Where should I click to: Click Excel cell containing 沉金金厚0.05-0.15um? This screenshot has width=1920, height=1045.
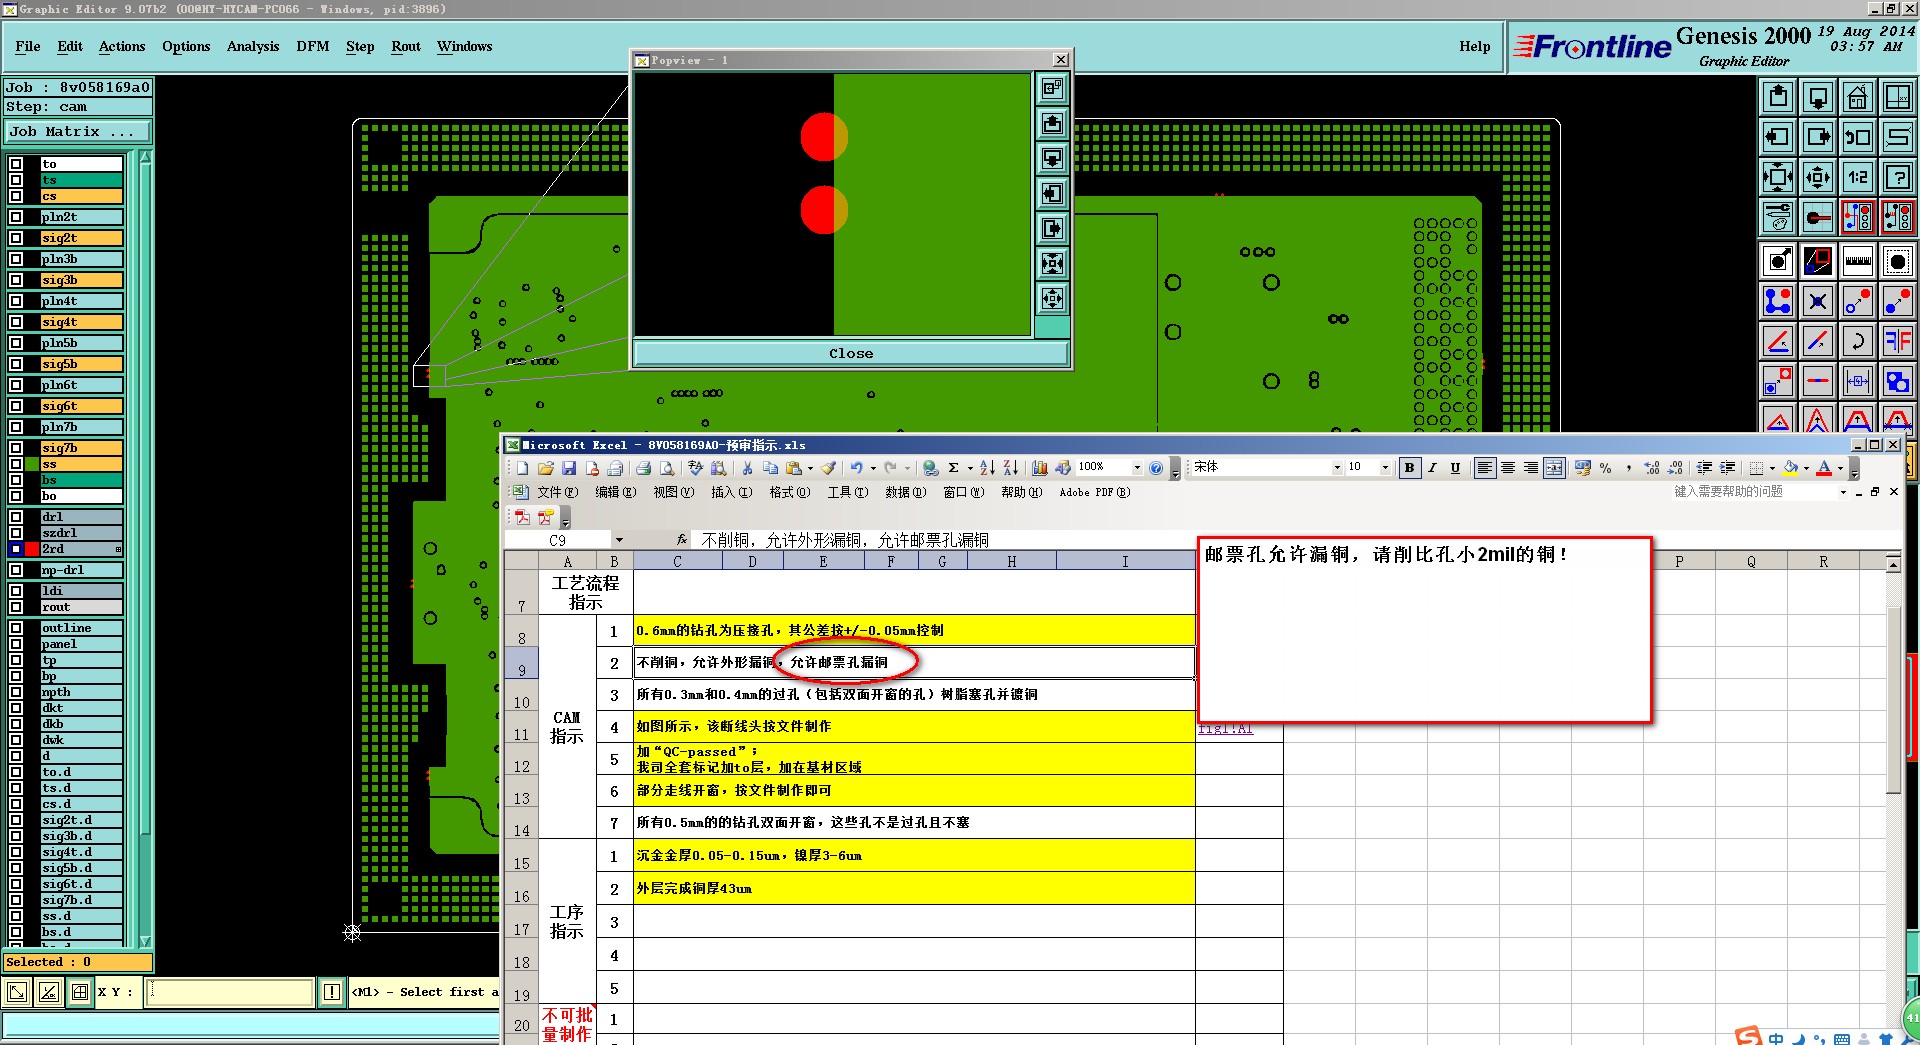(x=915, y=856)
